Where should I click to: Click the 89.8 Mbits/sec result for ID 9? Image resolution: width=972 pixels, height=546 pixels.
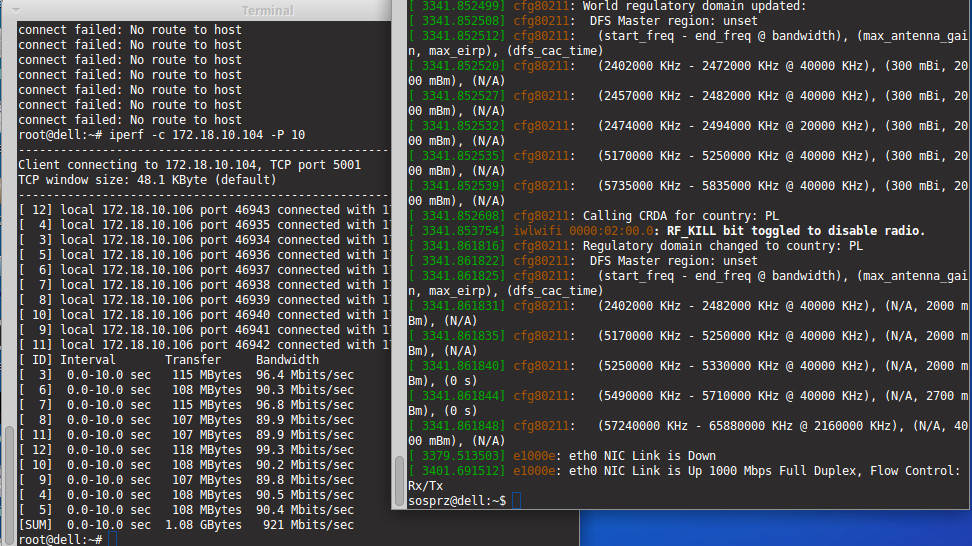(304, 480)
